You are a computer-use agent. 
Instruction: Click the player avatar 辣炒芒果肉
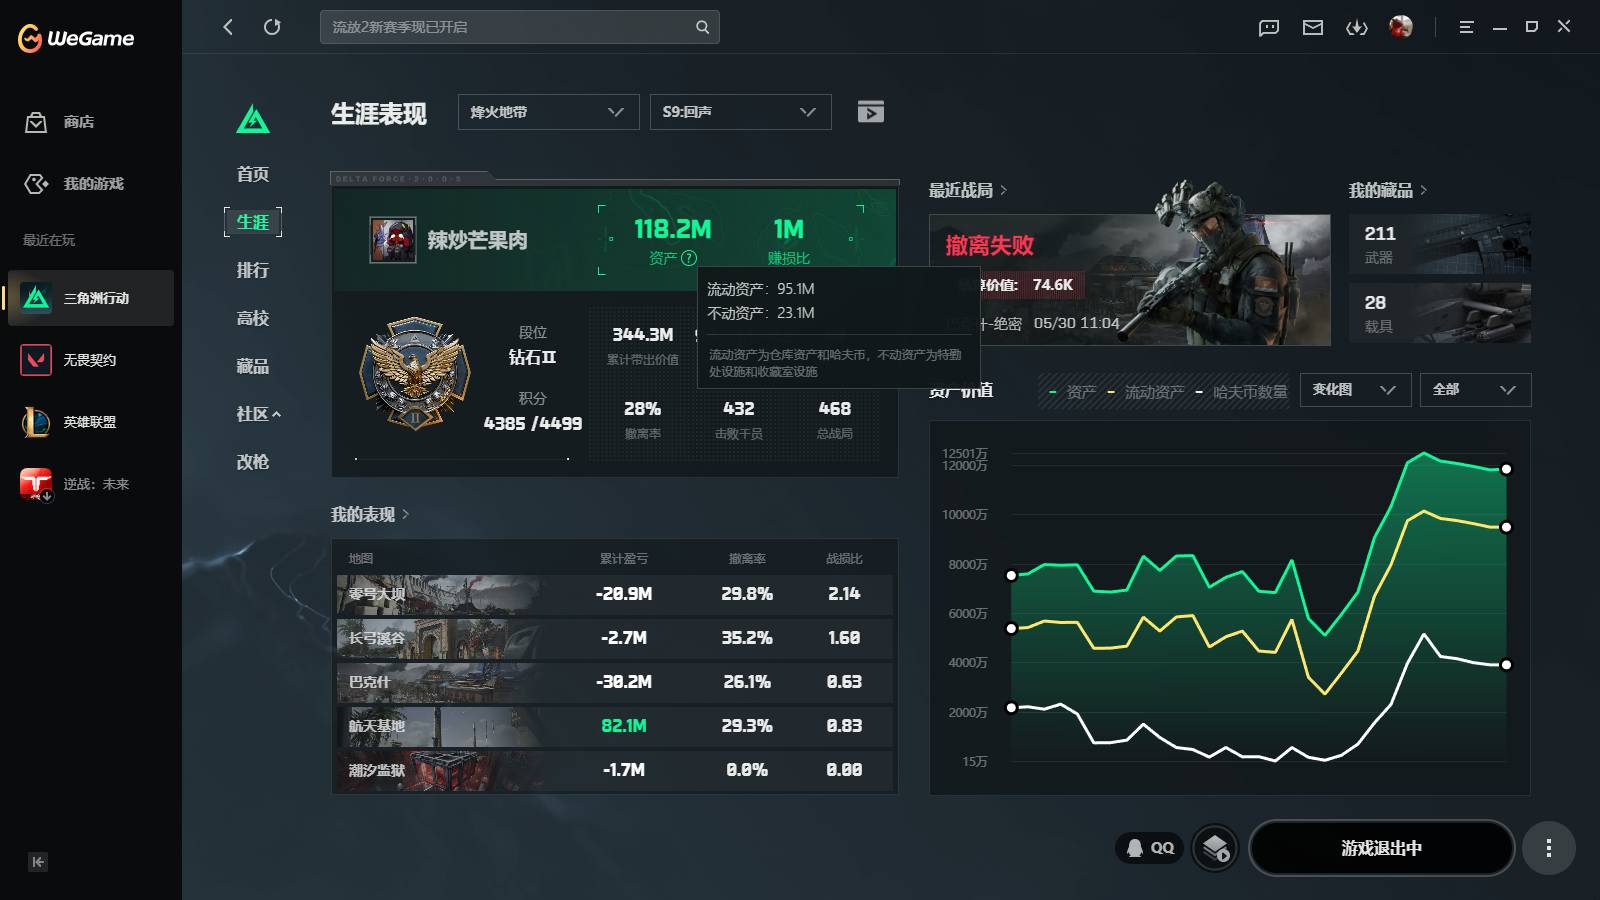coord(393,241)
